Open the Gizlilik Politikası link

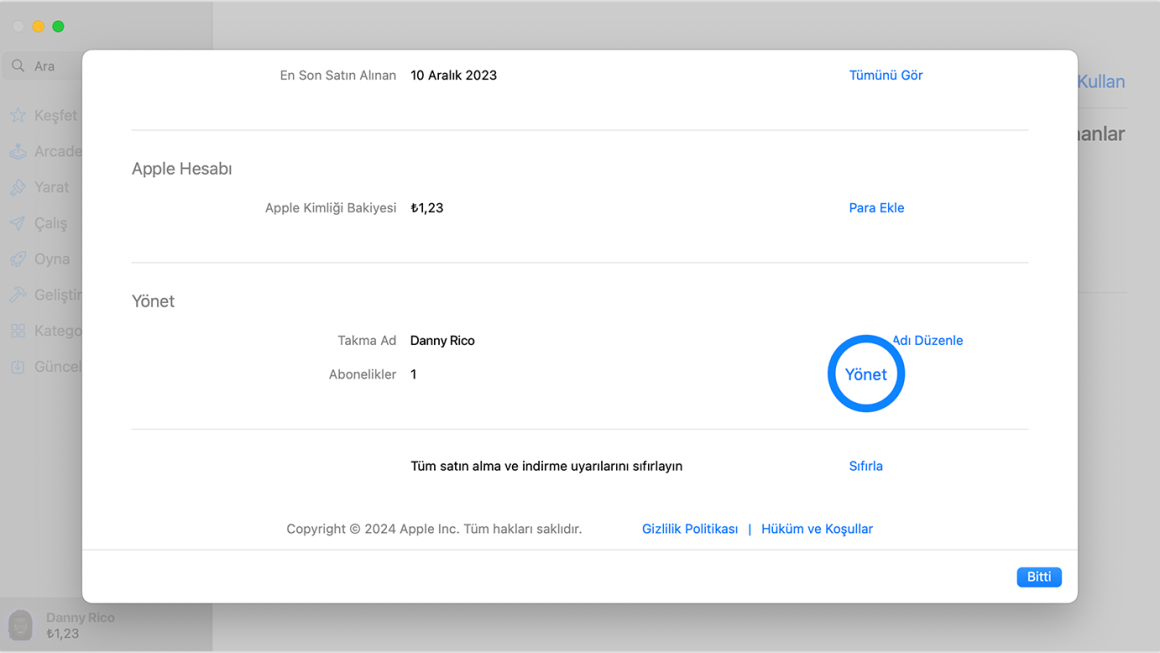pyautogui.click(x=689, y=529)
